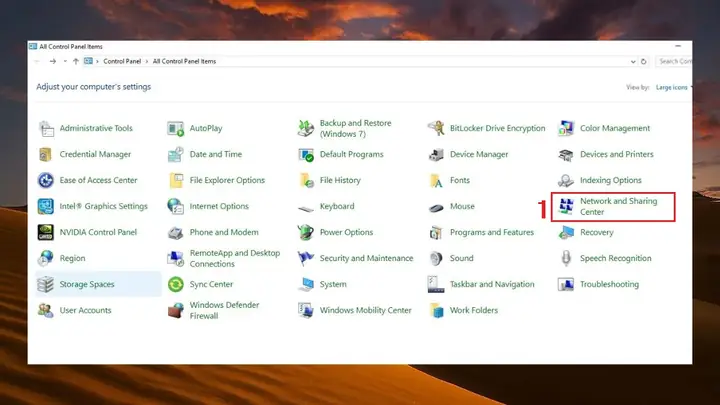Open the Recovery icon
720x405 pixels.
[566, 232]
